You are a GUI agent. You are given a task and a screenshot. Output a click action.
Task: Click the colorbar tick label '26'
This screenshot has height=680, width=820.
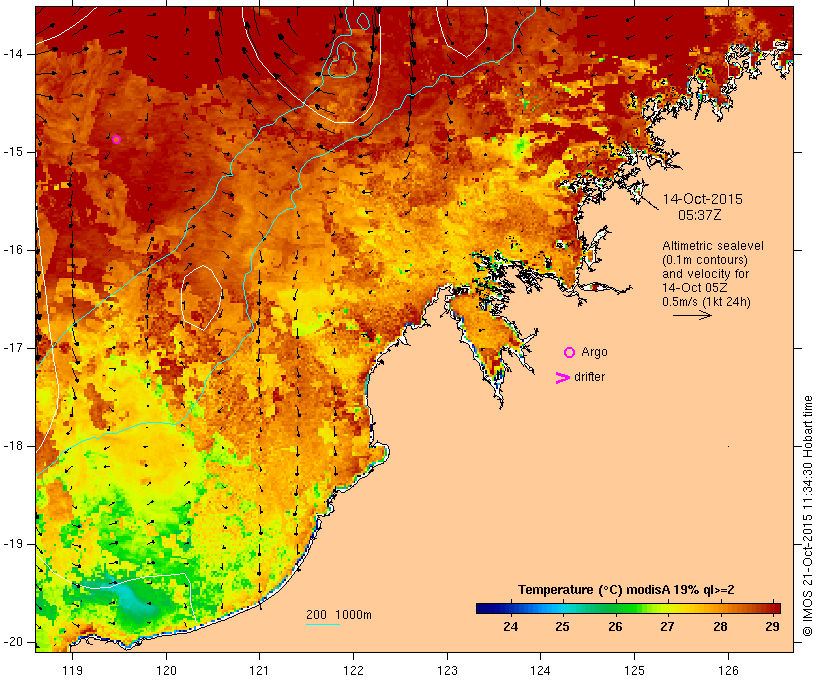pyautogui.click(x=616, y=627)
